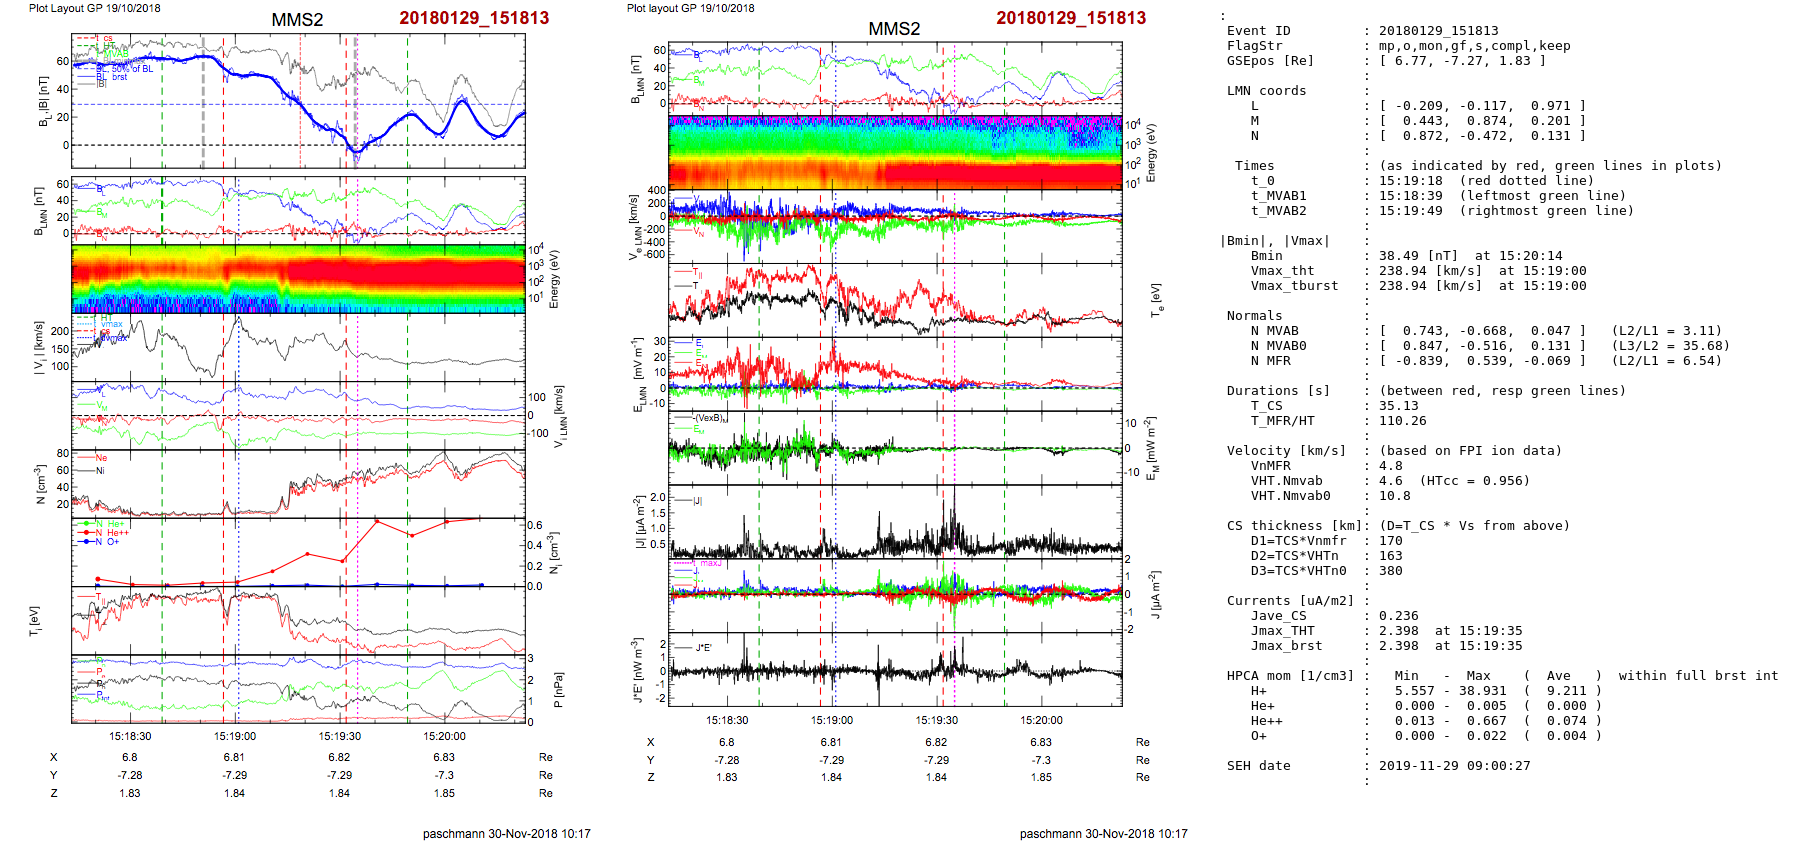Select the 'paschmann 30-Nov-2018 10:17' footer of the right plot
Image resolution: width=1804 pixels, height=841 pixels.
[x=1104, y=833]
